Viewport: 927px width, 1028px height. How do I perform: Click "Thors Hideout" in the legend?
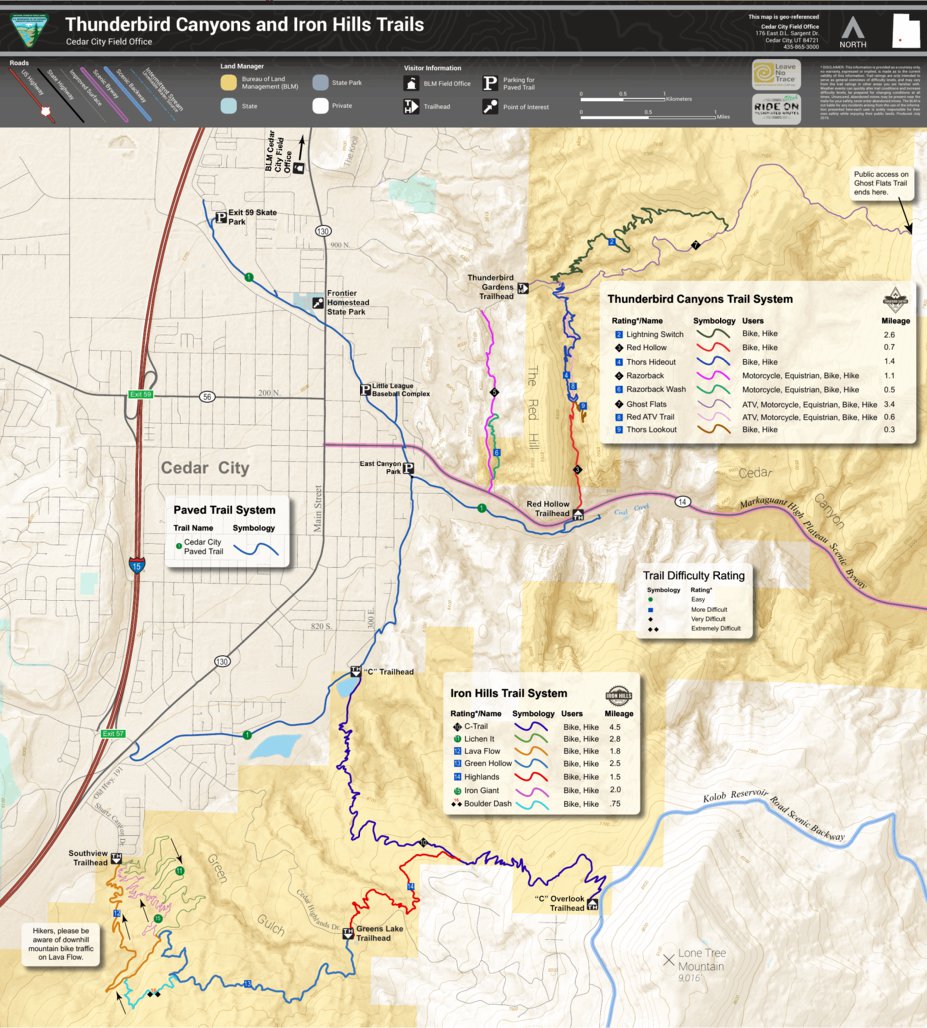pyautogui.click(x=650, y=362)
